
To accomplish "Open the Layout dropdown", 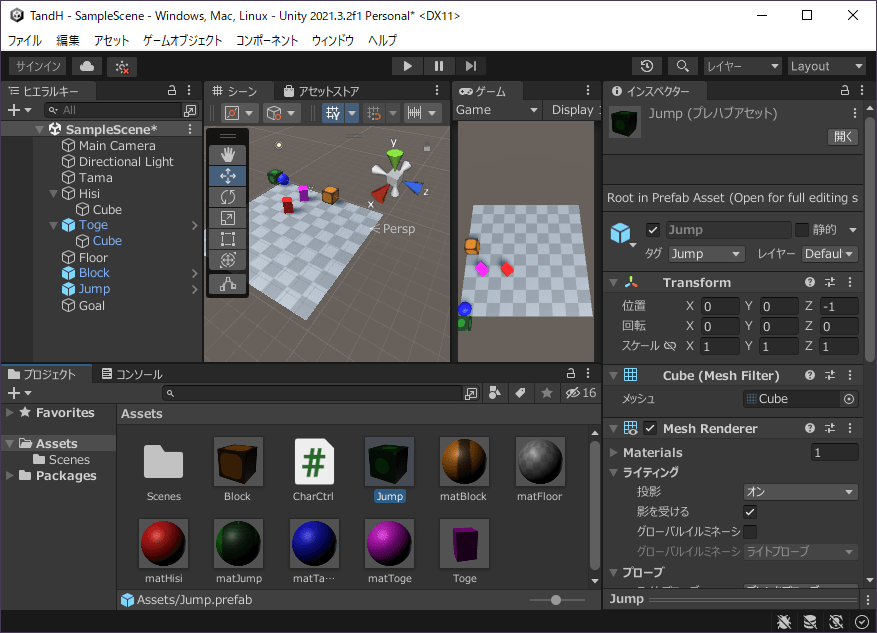I will pos(827,66).
